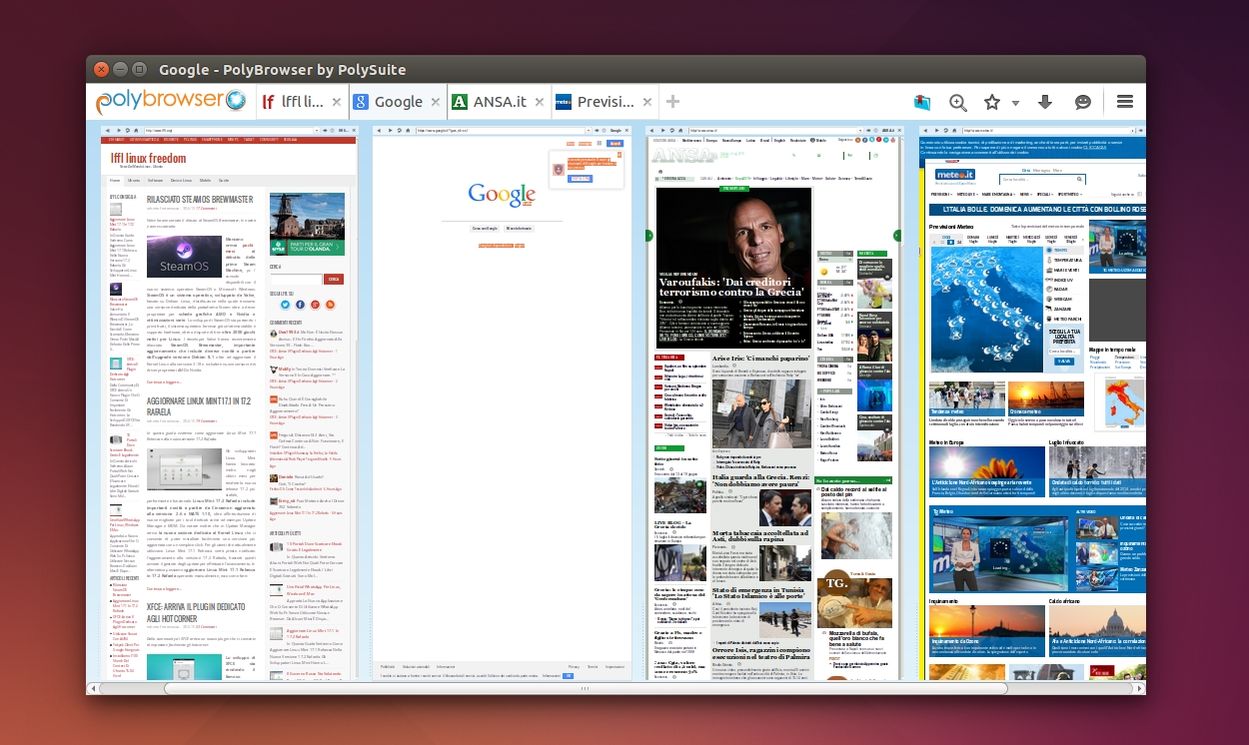The image size is (1249, 745).
Task: Activate the zoom magnifier tool
Action: coord(958,101)
